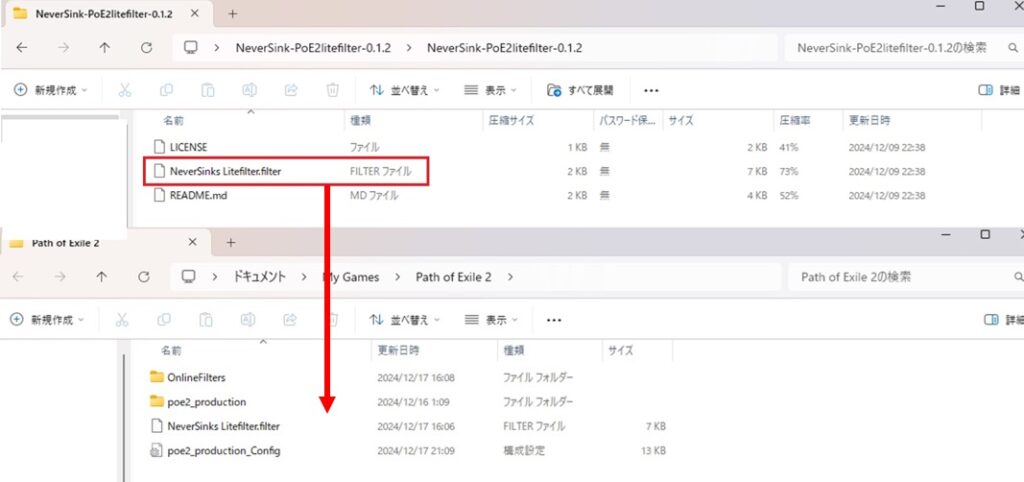Screen dimensions: 1024x482
Task: Open the OnlineFilters folder
Action: 197,377
